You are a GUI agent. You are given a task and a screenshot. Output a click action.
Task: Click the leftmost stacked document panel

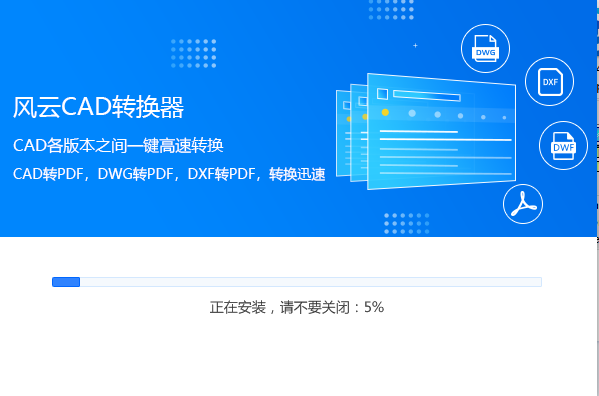343,133
